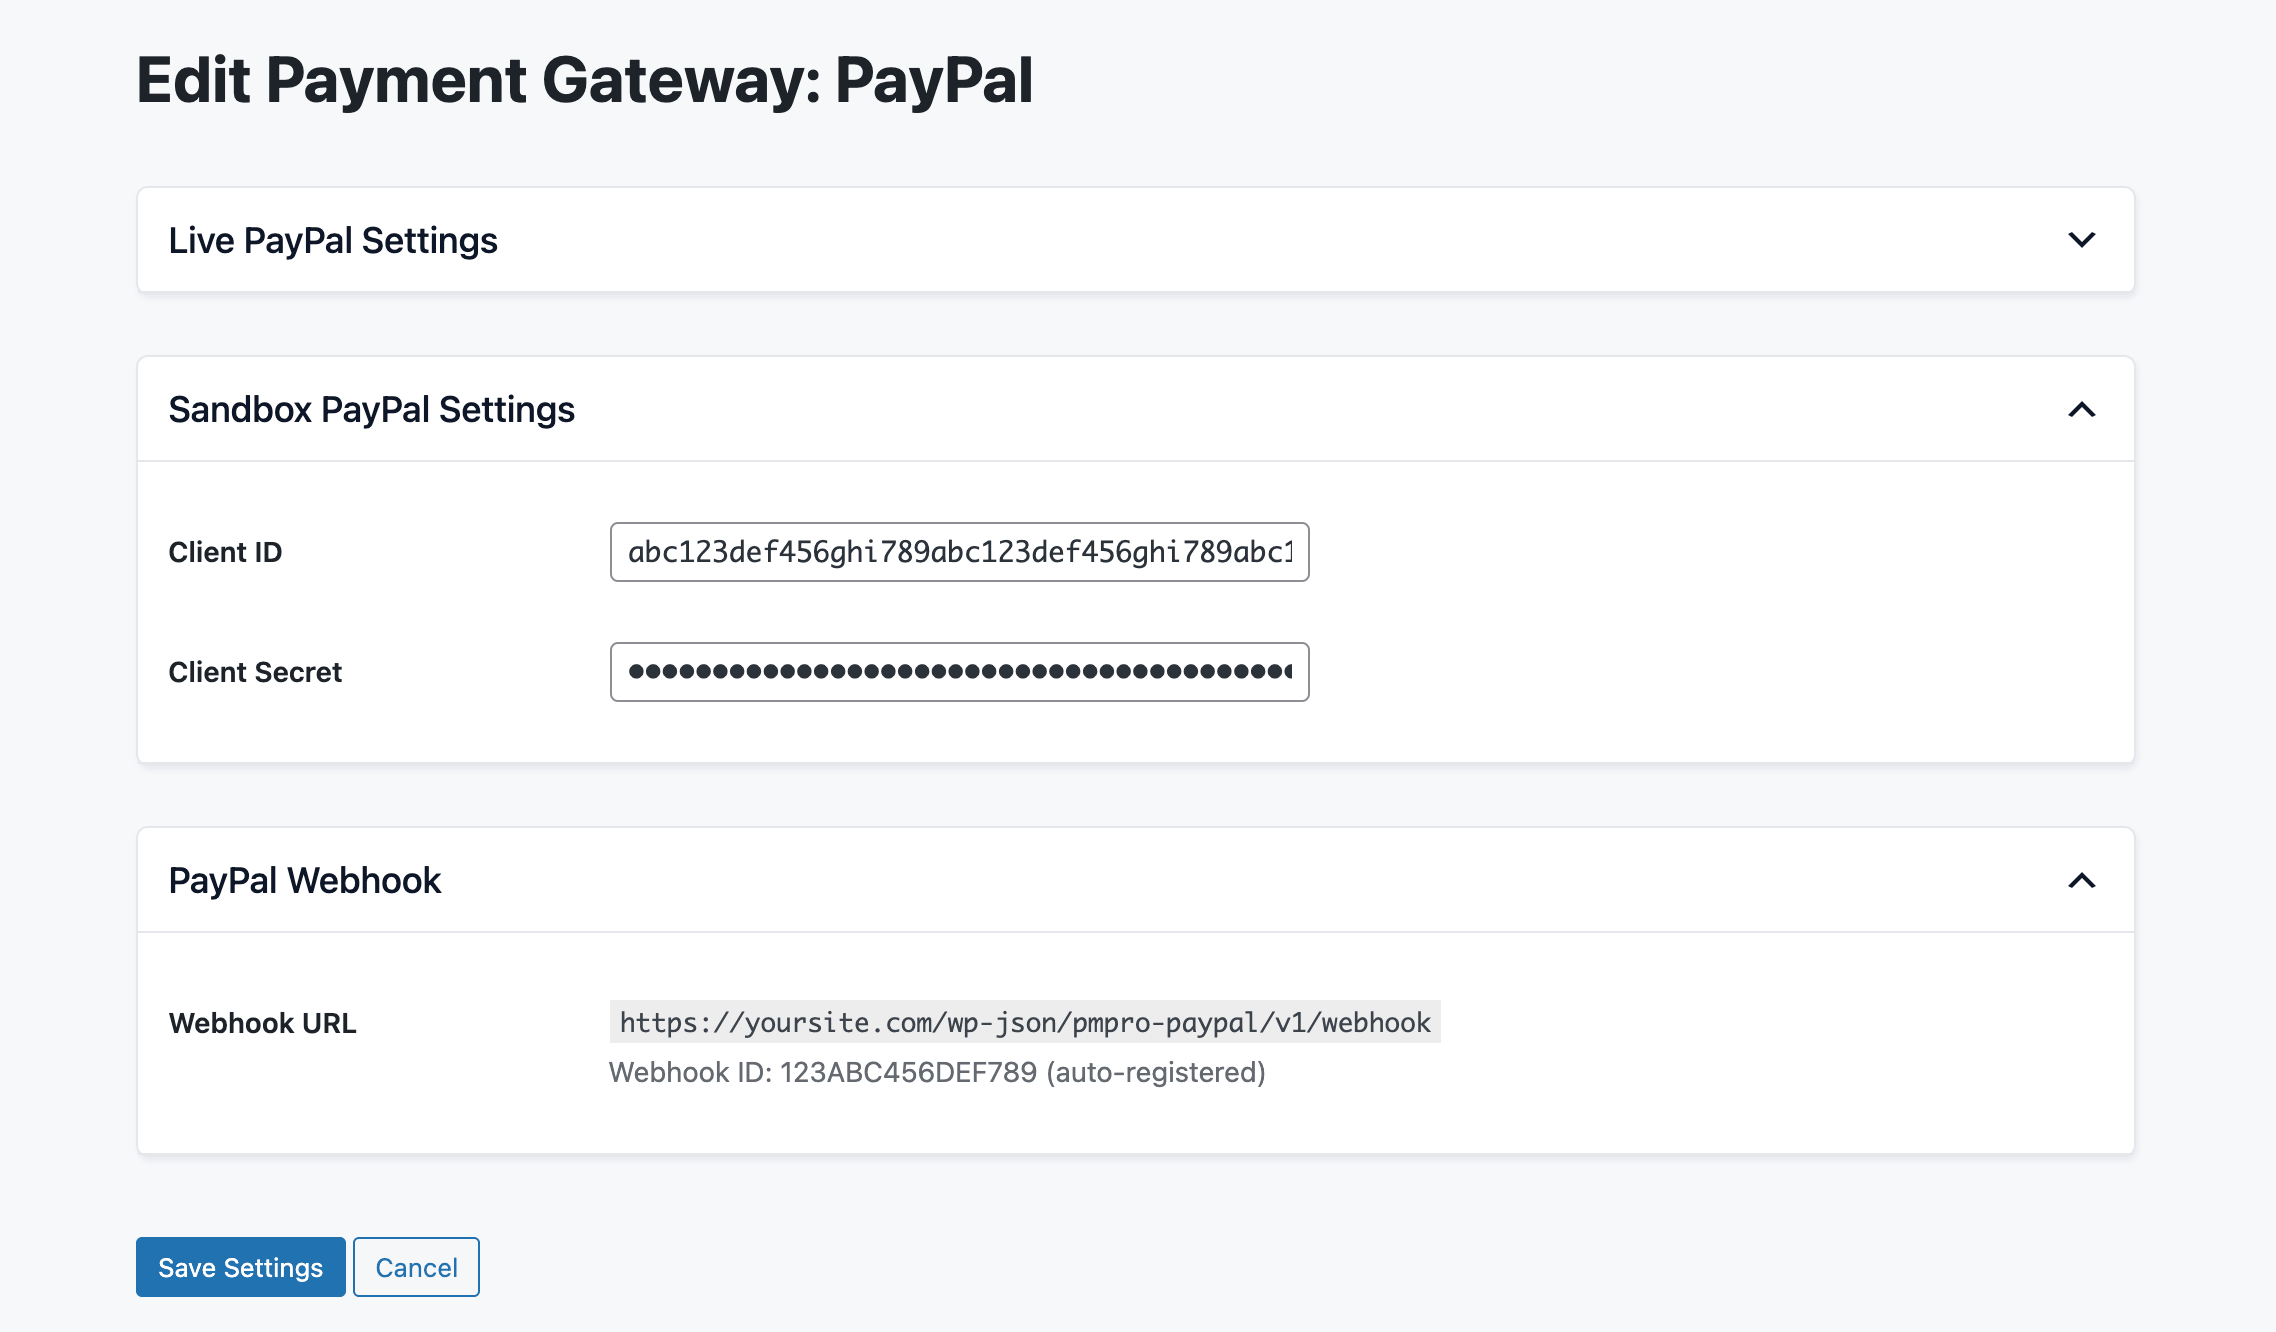Click the Webhook URL label

pos(263,1023)
